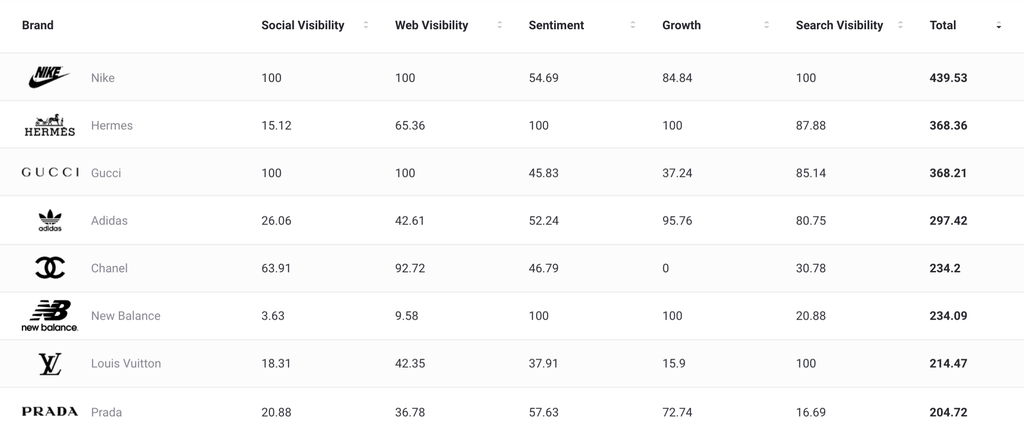Open the Nike brand name link
Screen dimensions: 1024x432
click(x=103, y=78)
